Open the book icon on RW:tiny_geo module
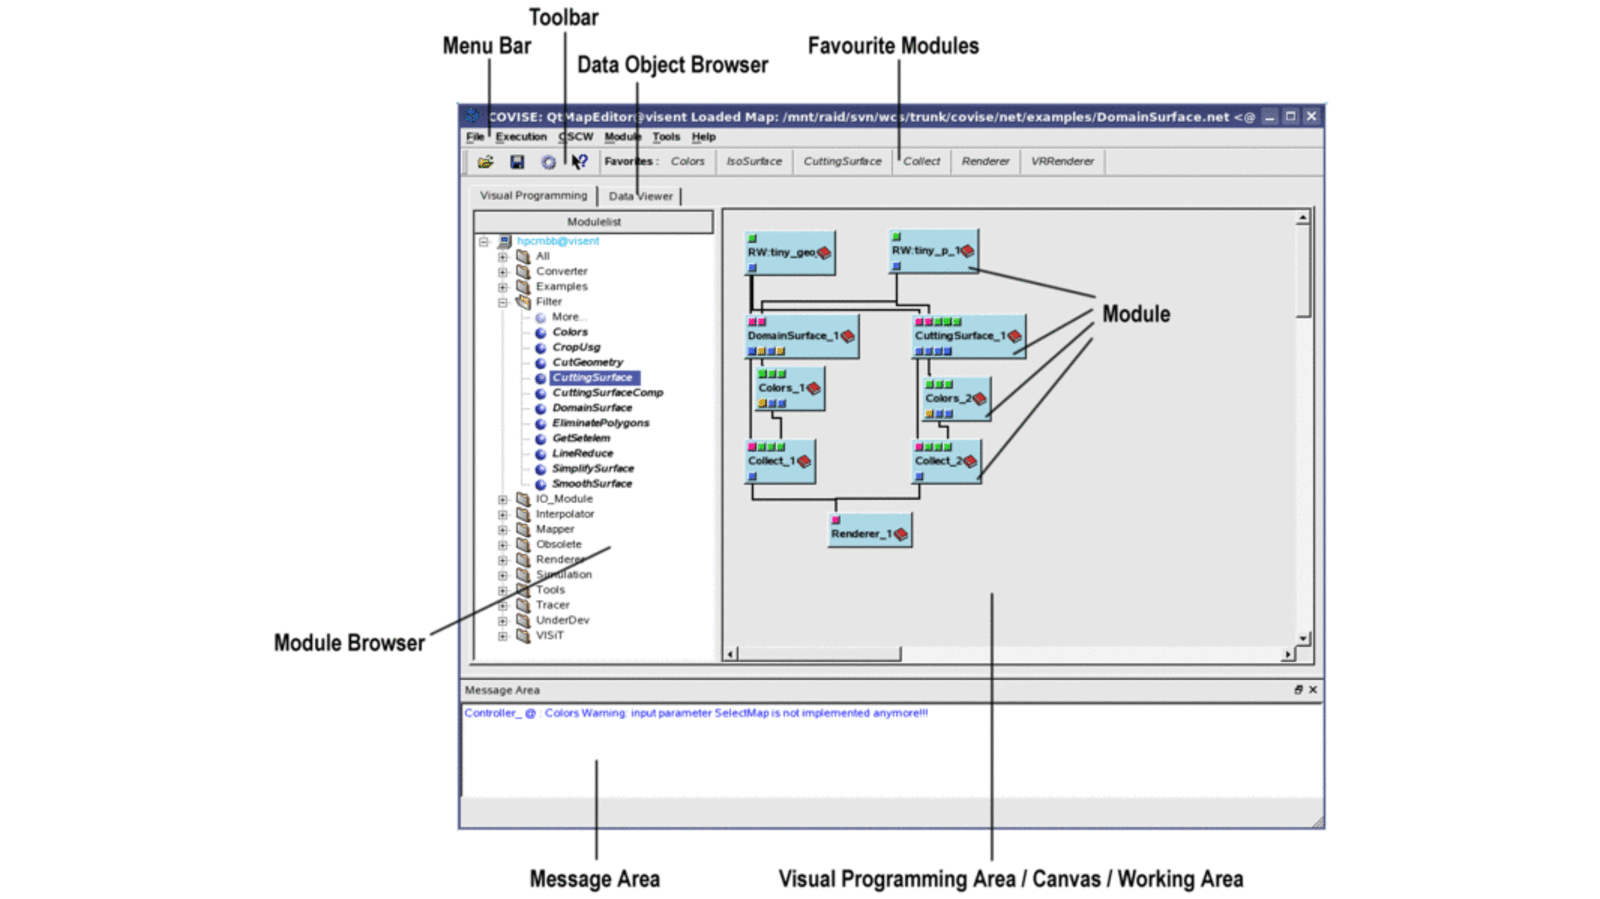Image resolution: width=1600 pixels, height=899 pixels. tap(824, 253)
